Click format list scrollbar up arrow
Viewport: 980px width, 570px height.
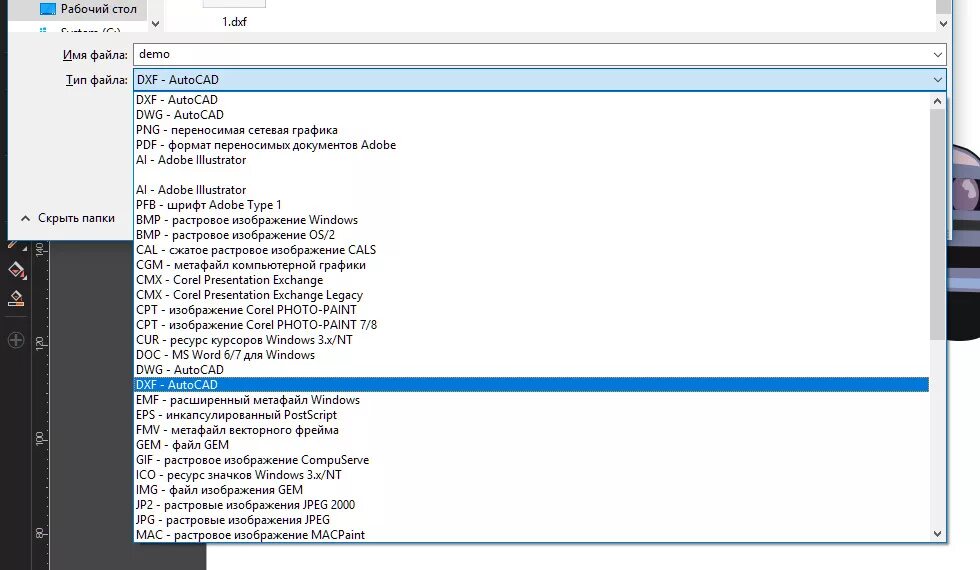pos(937,101)
